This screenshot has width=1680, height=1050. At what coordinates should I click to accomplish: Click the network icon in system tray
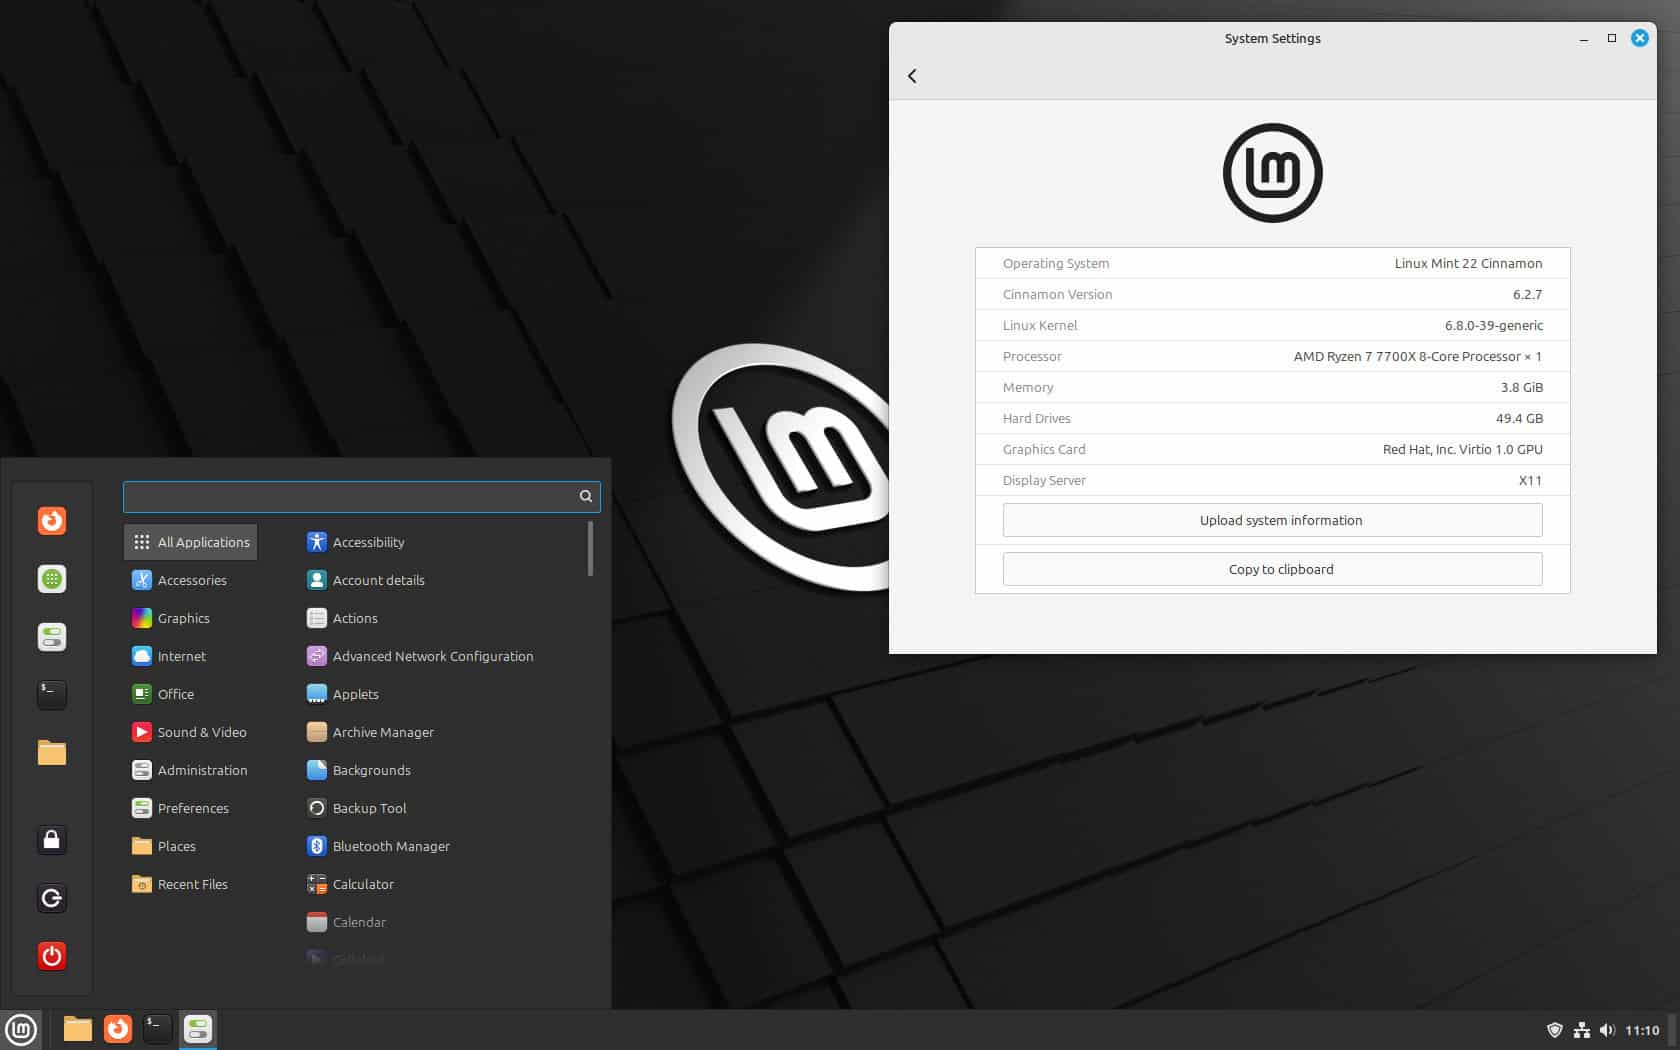click(1582, 1029)
